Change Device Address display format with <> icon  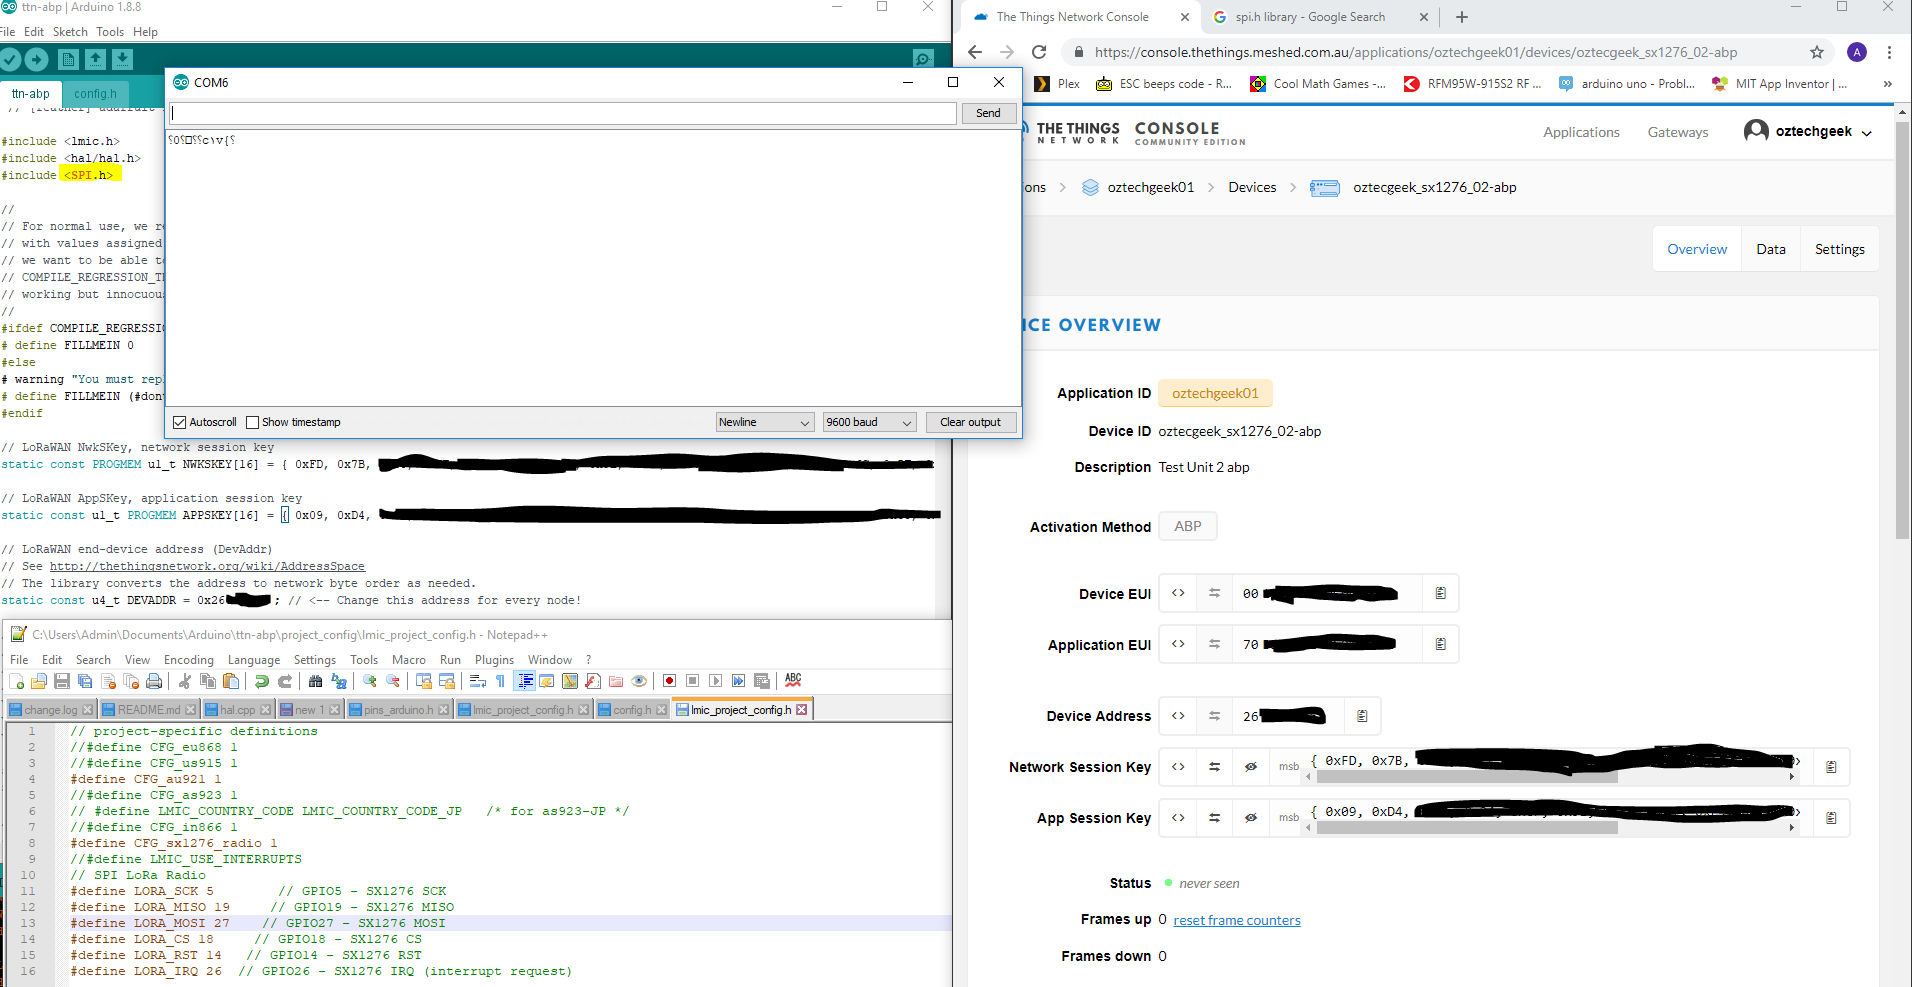click(x=1178, y=716)
